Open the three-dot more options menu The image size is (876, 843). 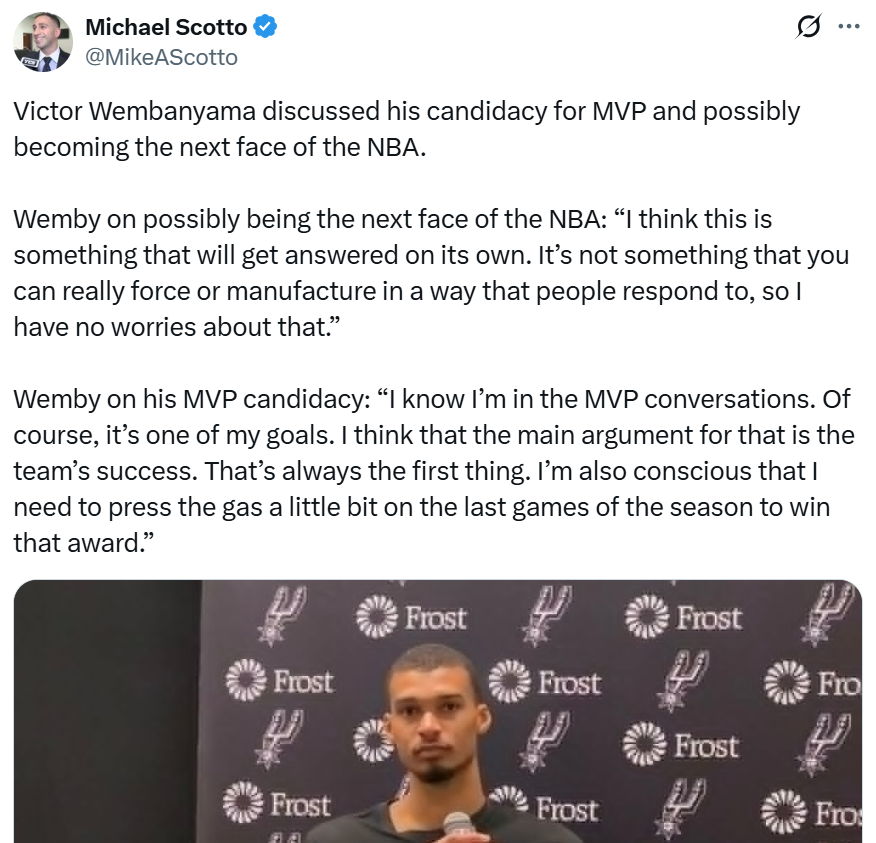coord(847,28)
